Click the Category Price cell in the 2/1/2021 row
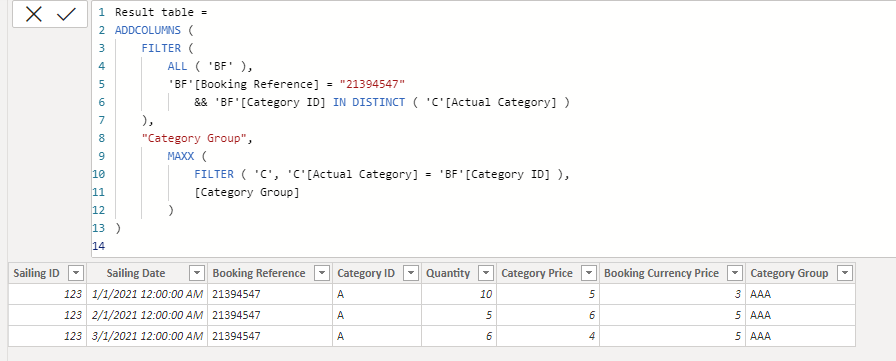896x361 pixels. [548, 315]
